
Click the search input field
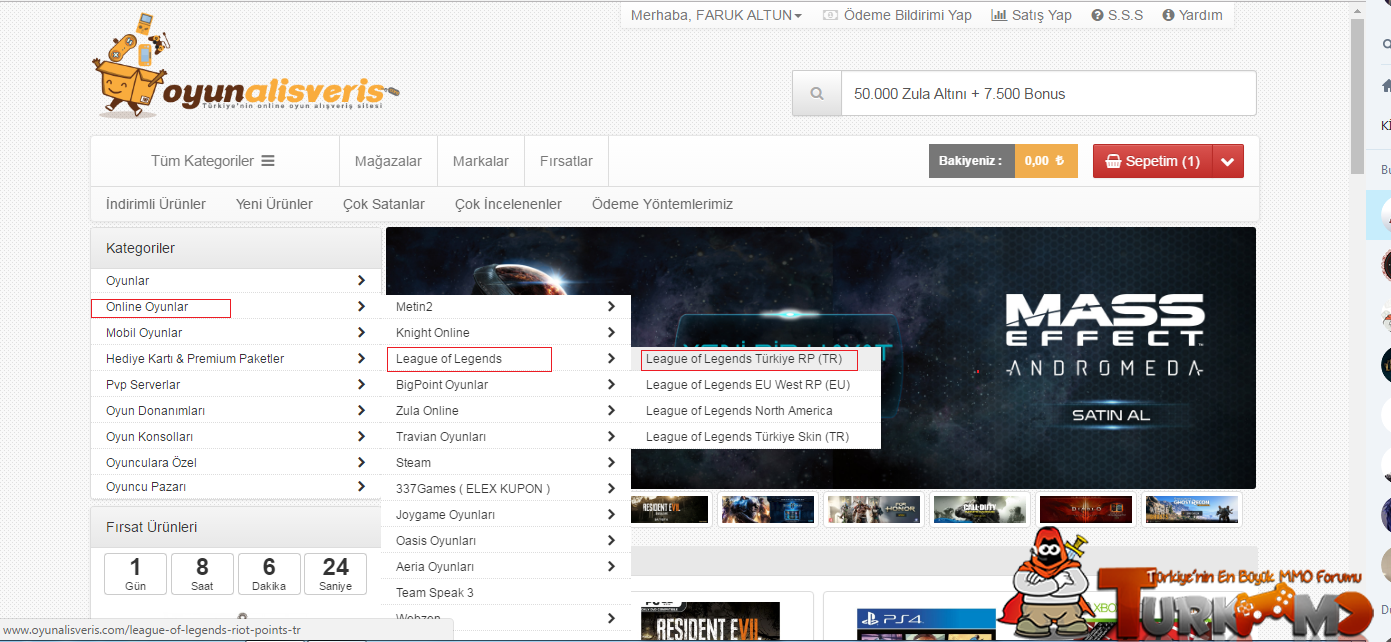(x=1048, y=94)
